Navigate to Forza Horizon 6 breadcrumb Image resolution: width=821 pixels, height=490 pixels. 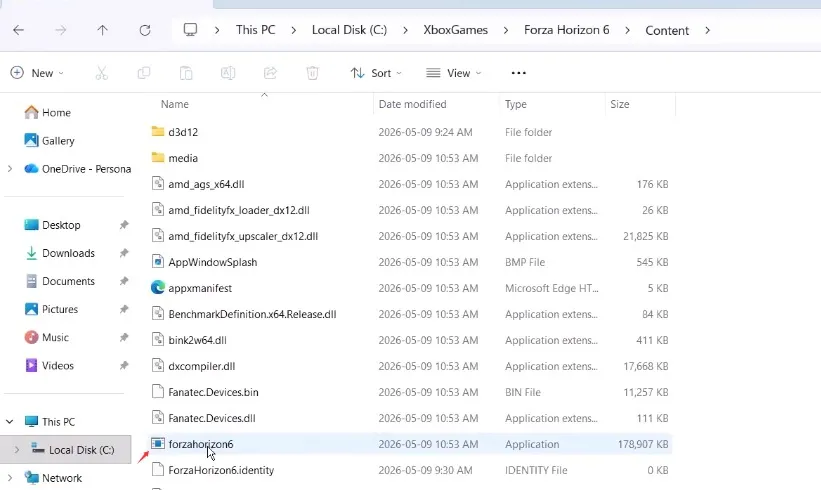click(567, 30)
